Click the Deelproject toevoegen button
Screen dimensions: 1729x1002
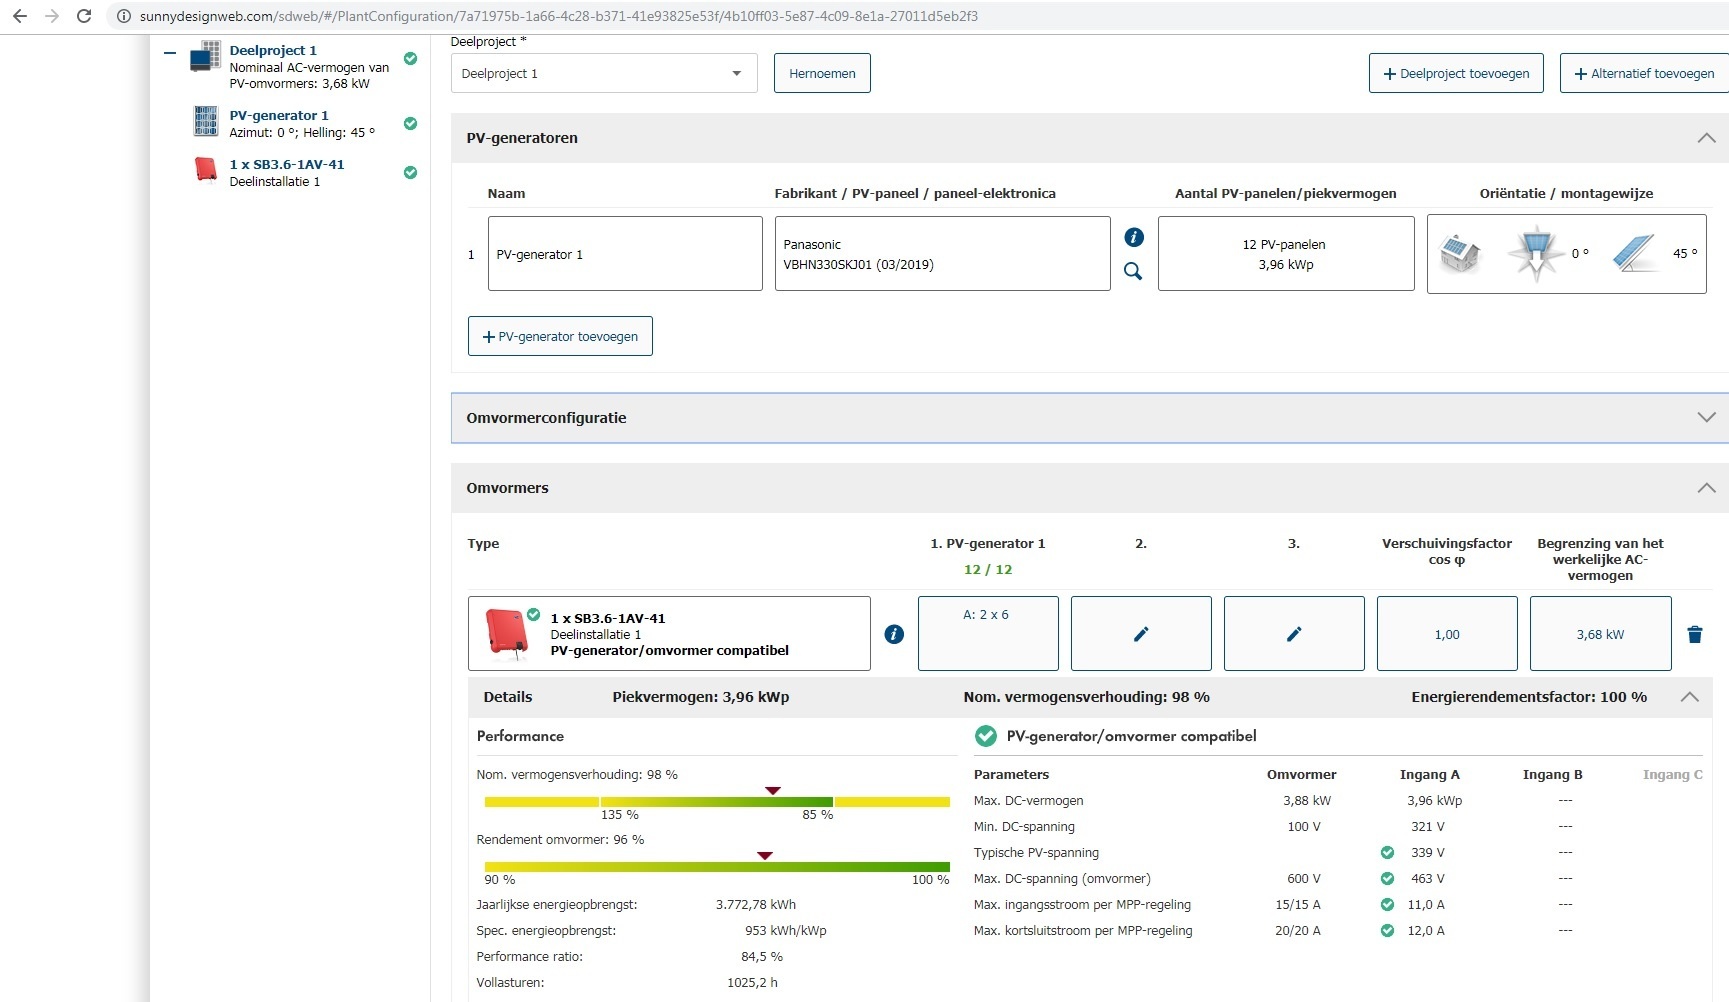pos(1455,74)
